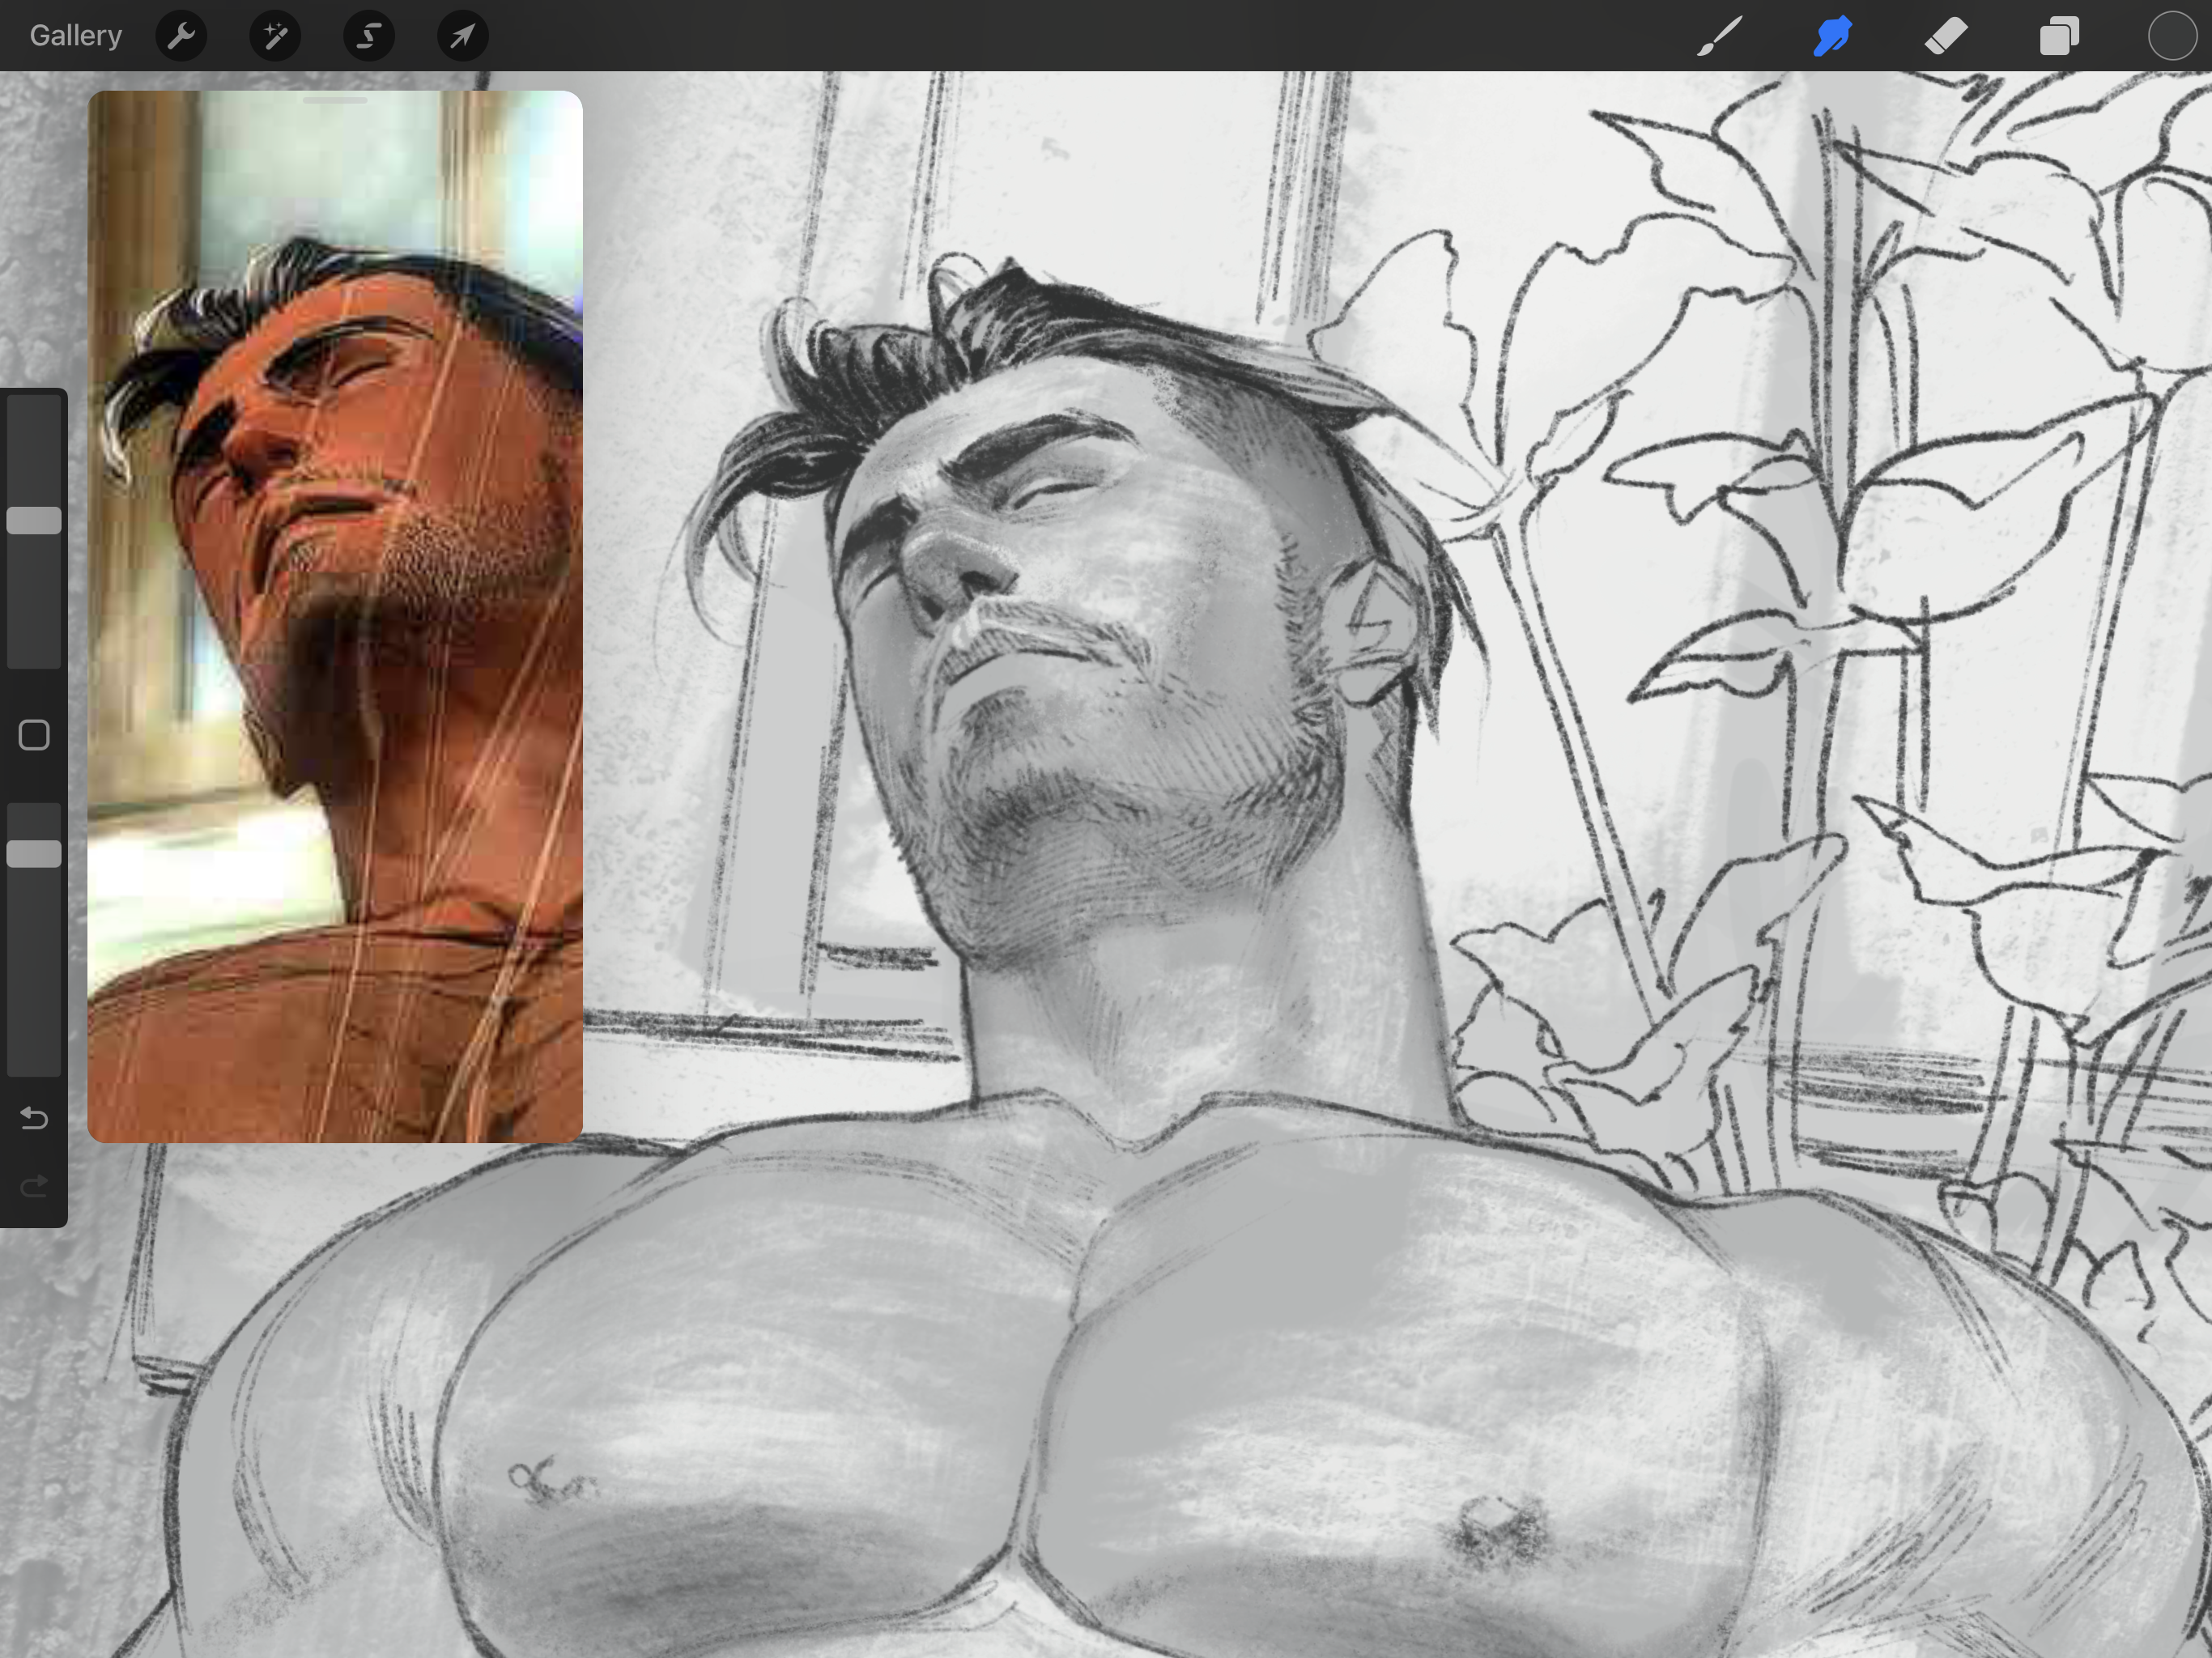2212x1658 pixels.
Task: Select the Paint brush tool
Action: pyautogui.click(x=1719, y=36)
